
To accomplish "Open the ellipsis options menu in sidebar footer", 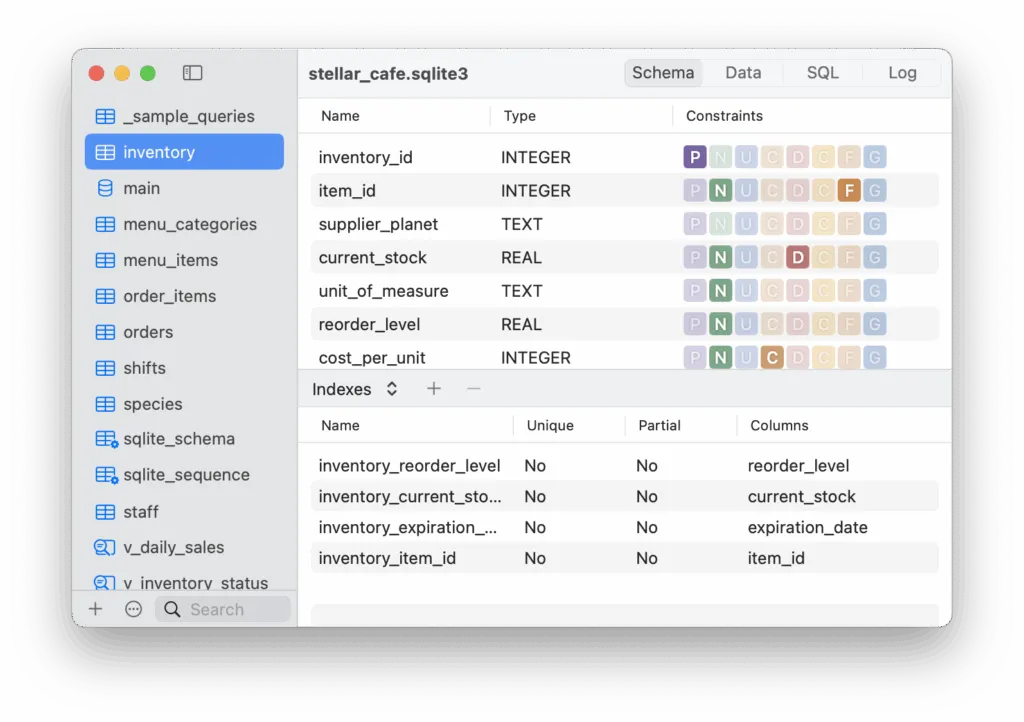I will point(133,609).
